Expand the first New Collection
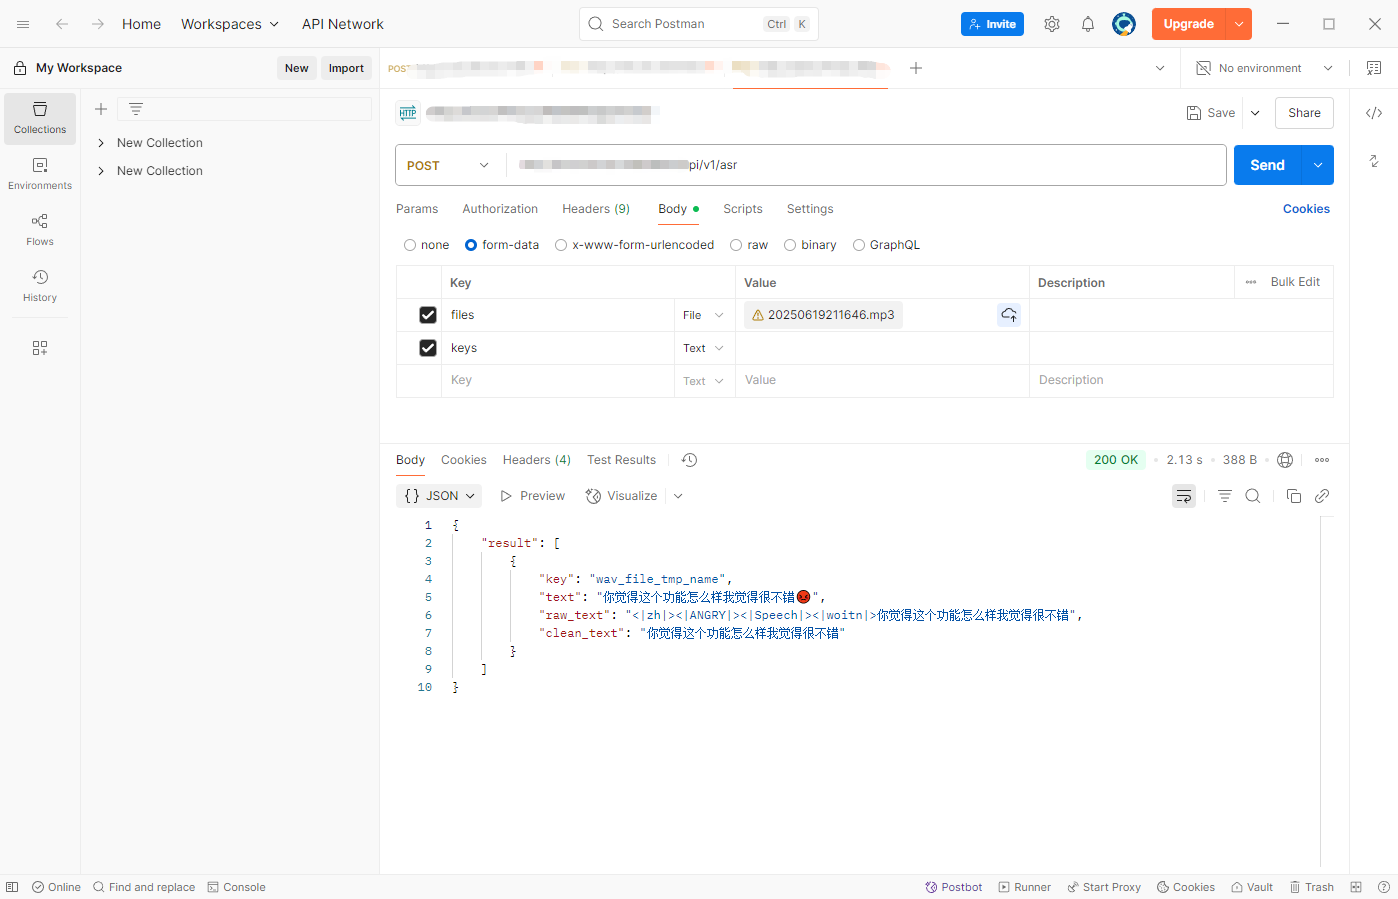Viewport: 1398px width, 899px height. pos(101,143)
